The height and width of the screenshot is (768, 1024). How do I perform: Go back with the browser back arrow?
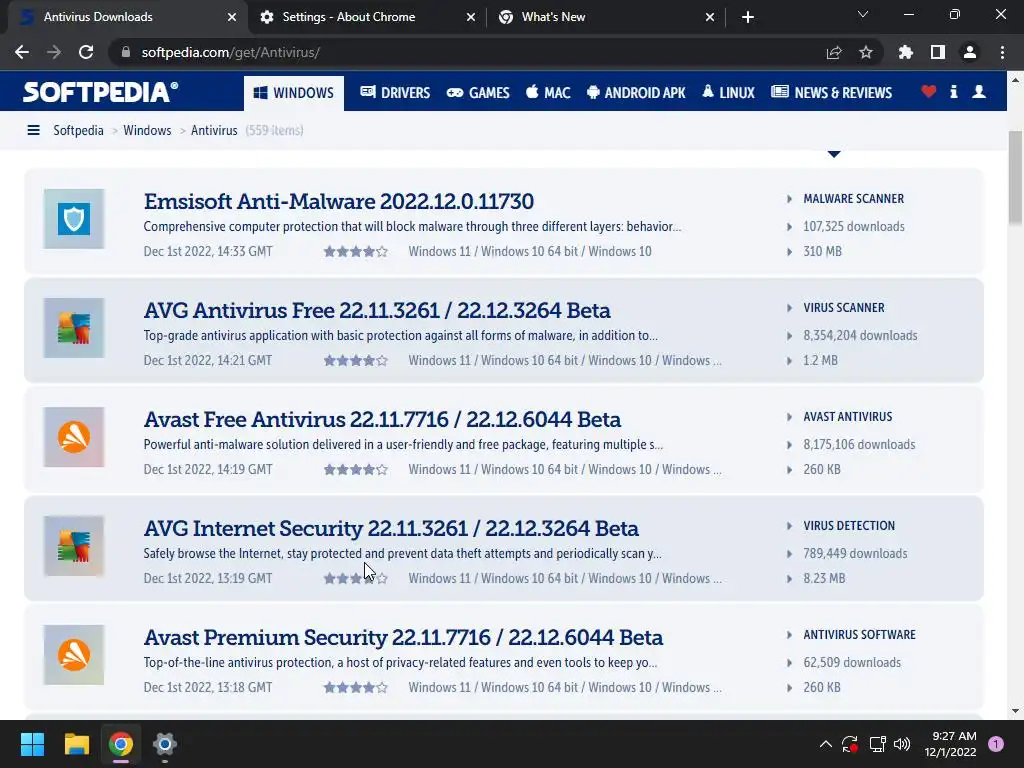pyautogui.click(x=22, y=52)
